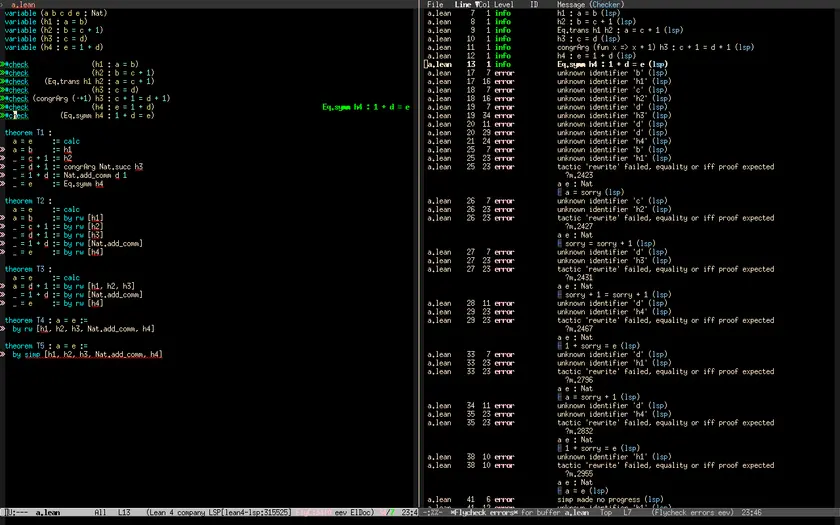Viewport: 840px width, 525px height.
Task: Place cursor on 'theorem T1 :' line
Action: [x=28, y=133]
